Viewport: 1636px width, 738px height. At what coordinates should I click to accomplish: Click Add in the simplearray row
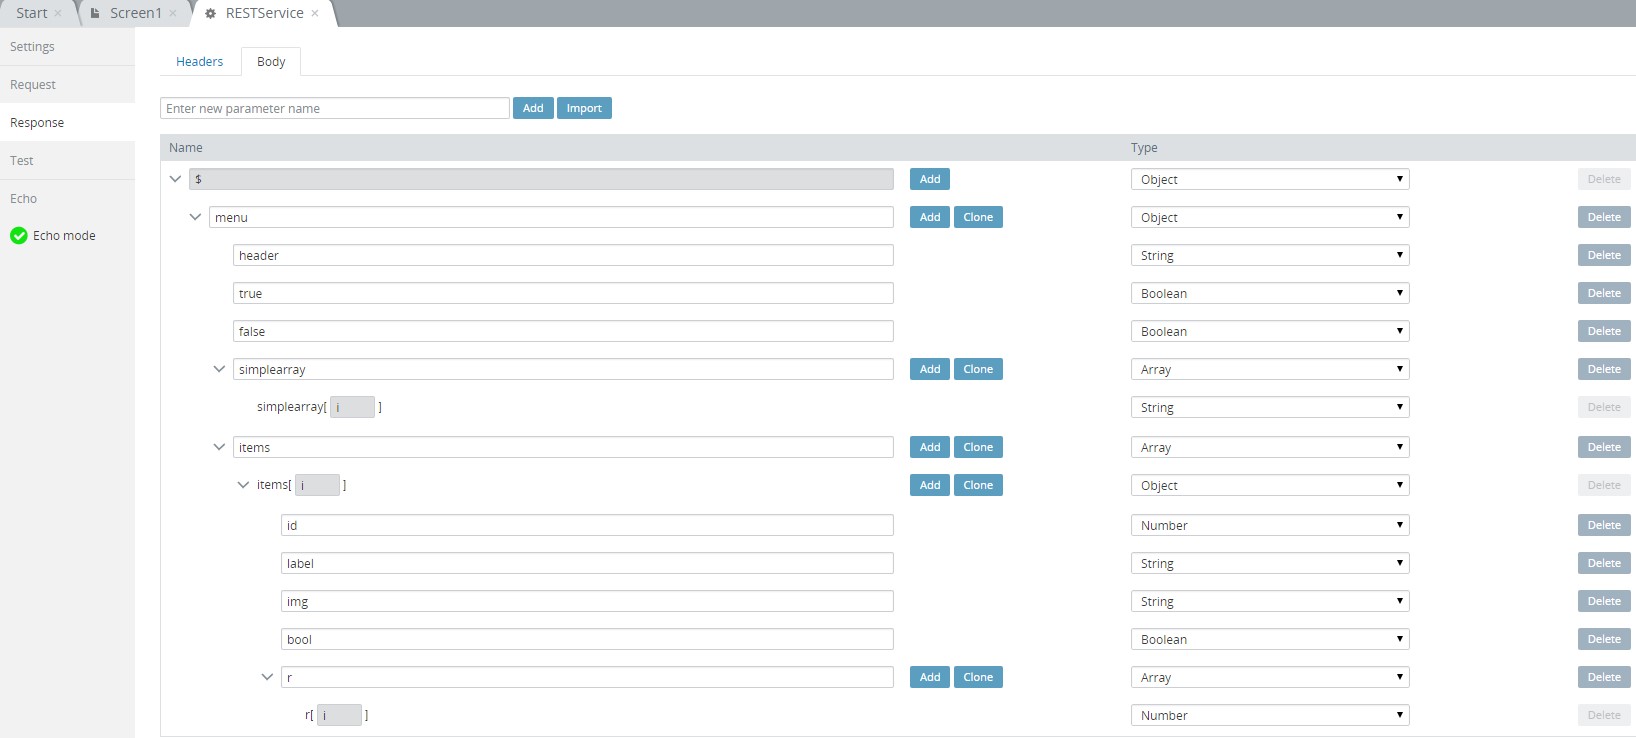point(930,369)
